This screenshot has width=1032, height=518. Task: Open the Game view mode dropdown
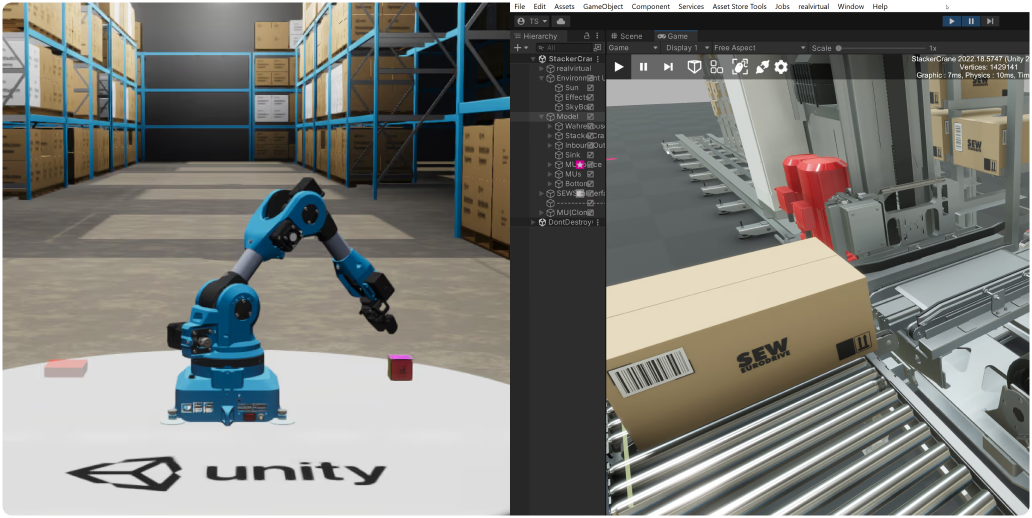pos(632,48)
